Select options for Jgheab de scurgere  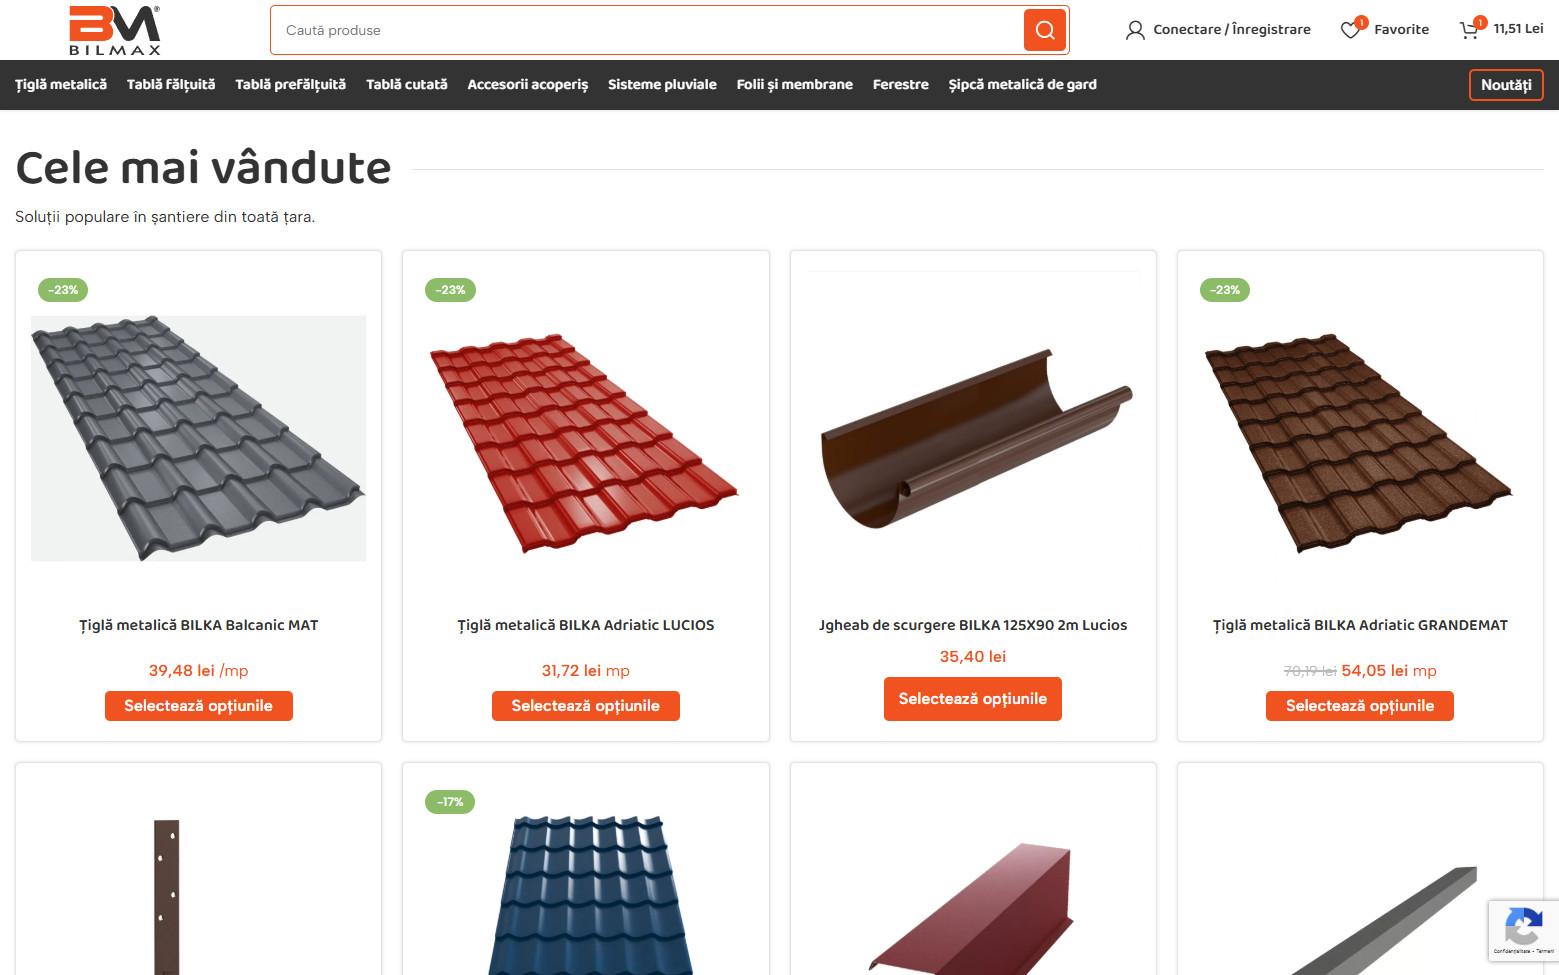coord(973,699)
